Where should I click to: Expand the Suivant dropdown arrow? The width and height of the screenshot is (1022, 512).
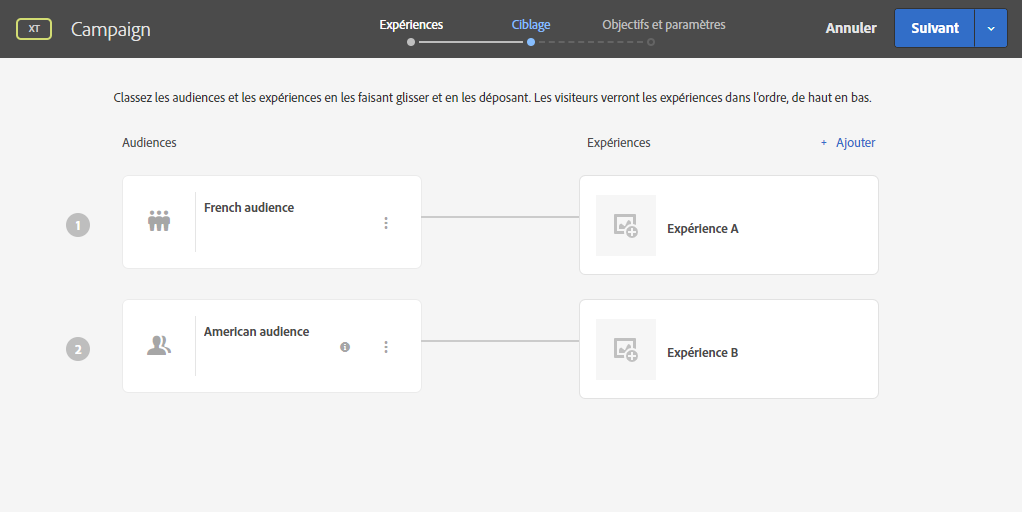click(991, 29)
